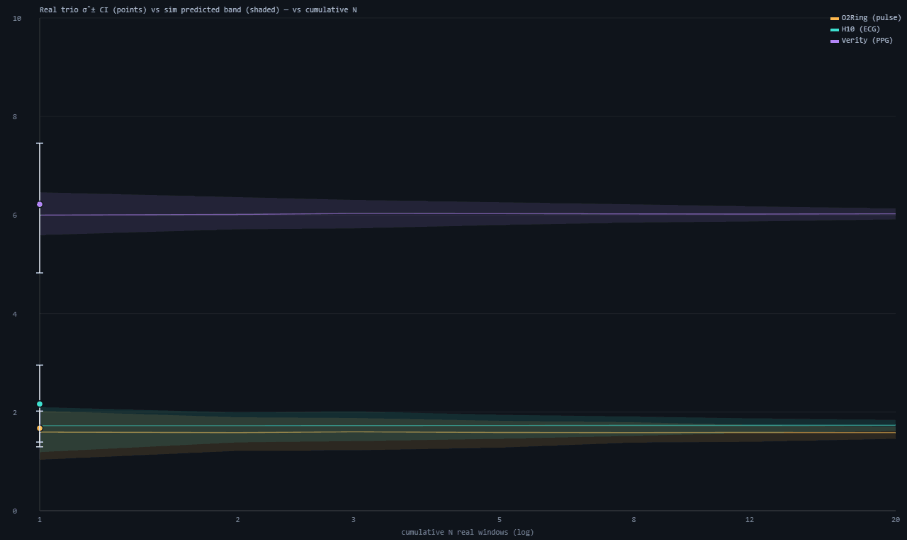The height and width of the screenshot is (540, 907).
Task: Click the H10 (ECG) teal legend swatch
Action: pos(834,29)
